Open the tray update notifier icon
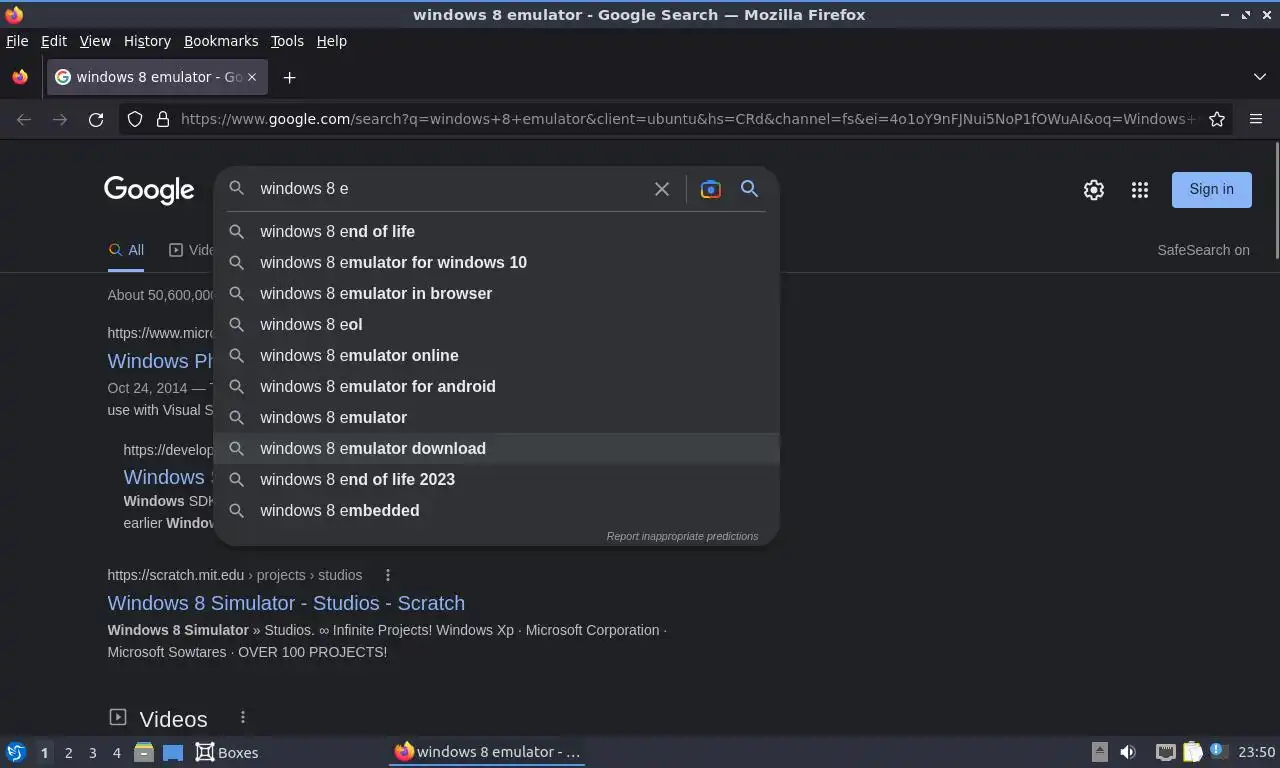 (1218, 750)
